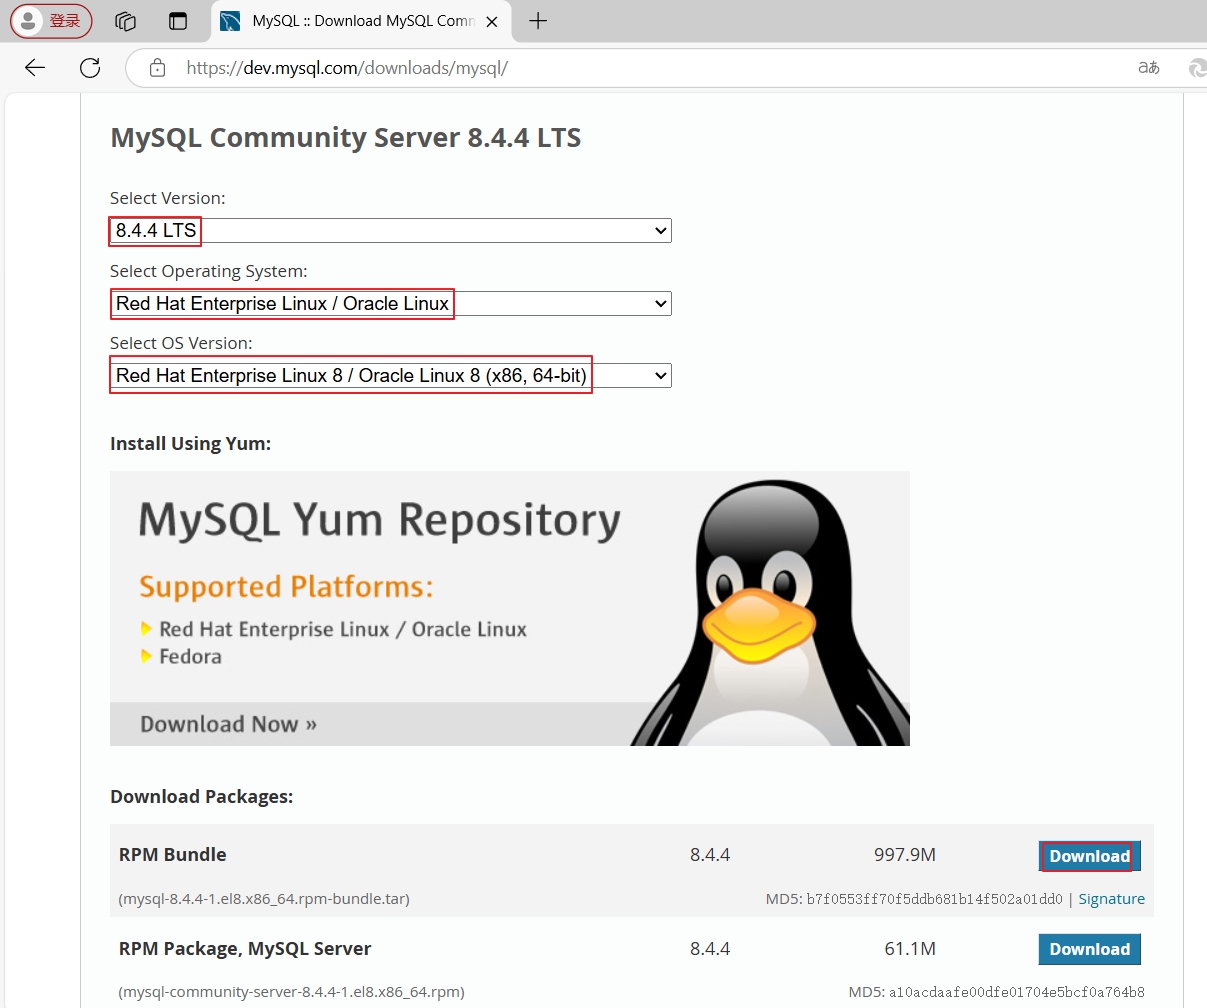Click the 61.1M size value

click(910, 949)
